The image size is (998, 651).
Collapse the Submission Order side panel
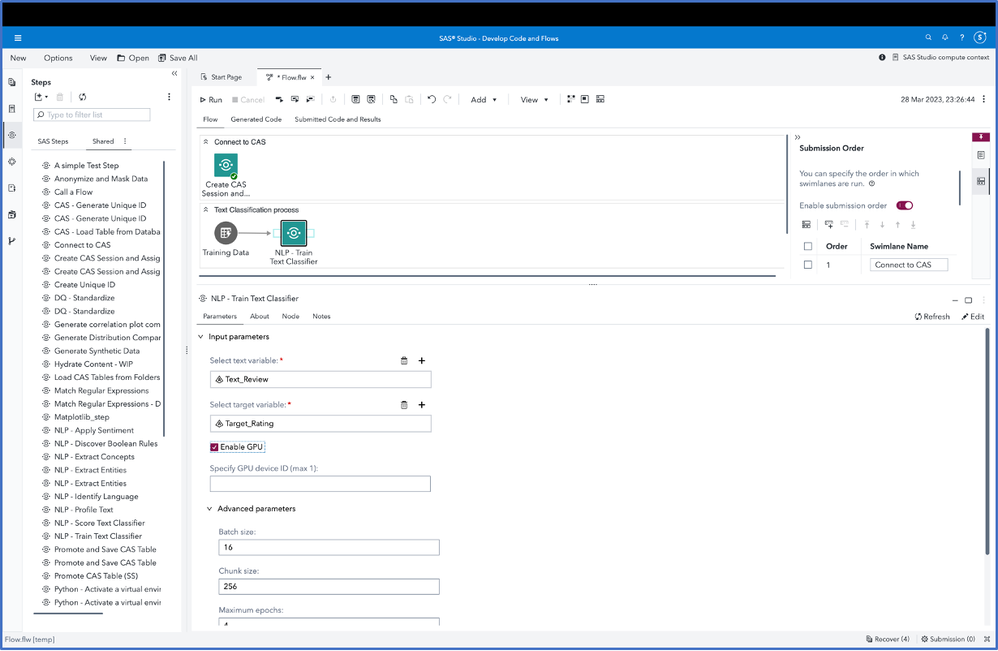pos(798,137)
